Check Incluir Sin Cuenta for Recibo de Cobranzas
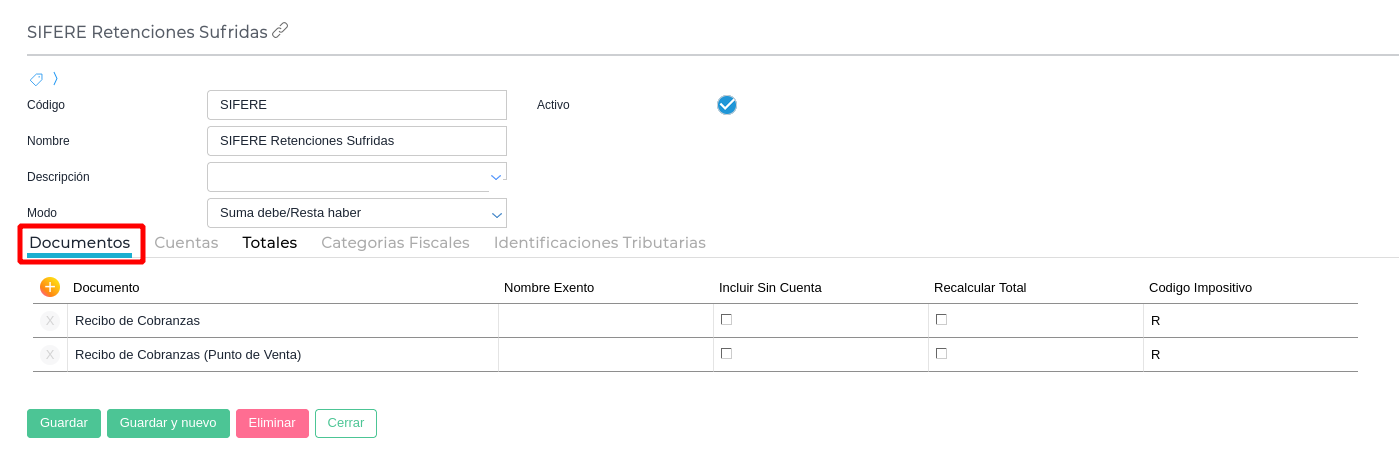This screenshot has height=466, width=1399. point(726,320)
